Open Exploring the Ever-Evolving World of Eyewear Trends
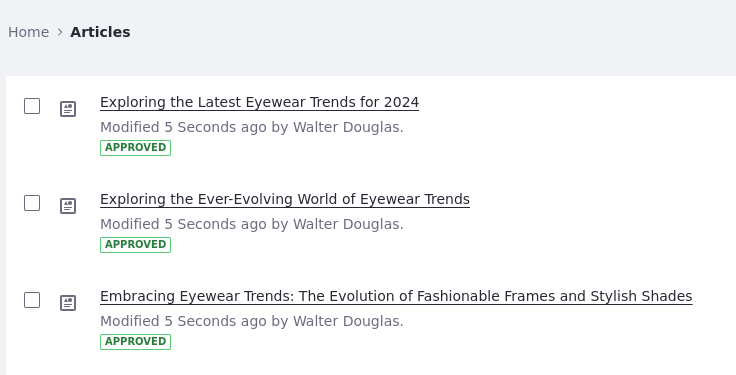The image size is (736, 375). click(x=285, y=199)
